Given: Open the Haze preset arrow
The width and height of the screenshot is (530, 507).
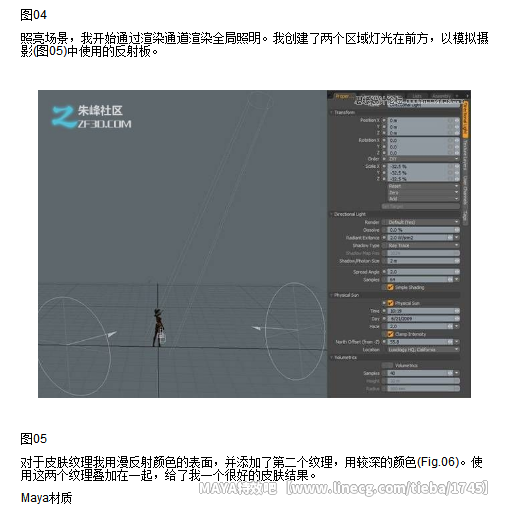Looking at the screenshot, I should click(457, 326).
